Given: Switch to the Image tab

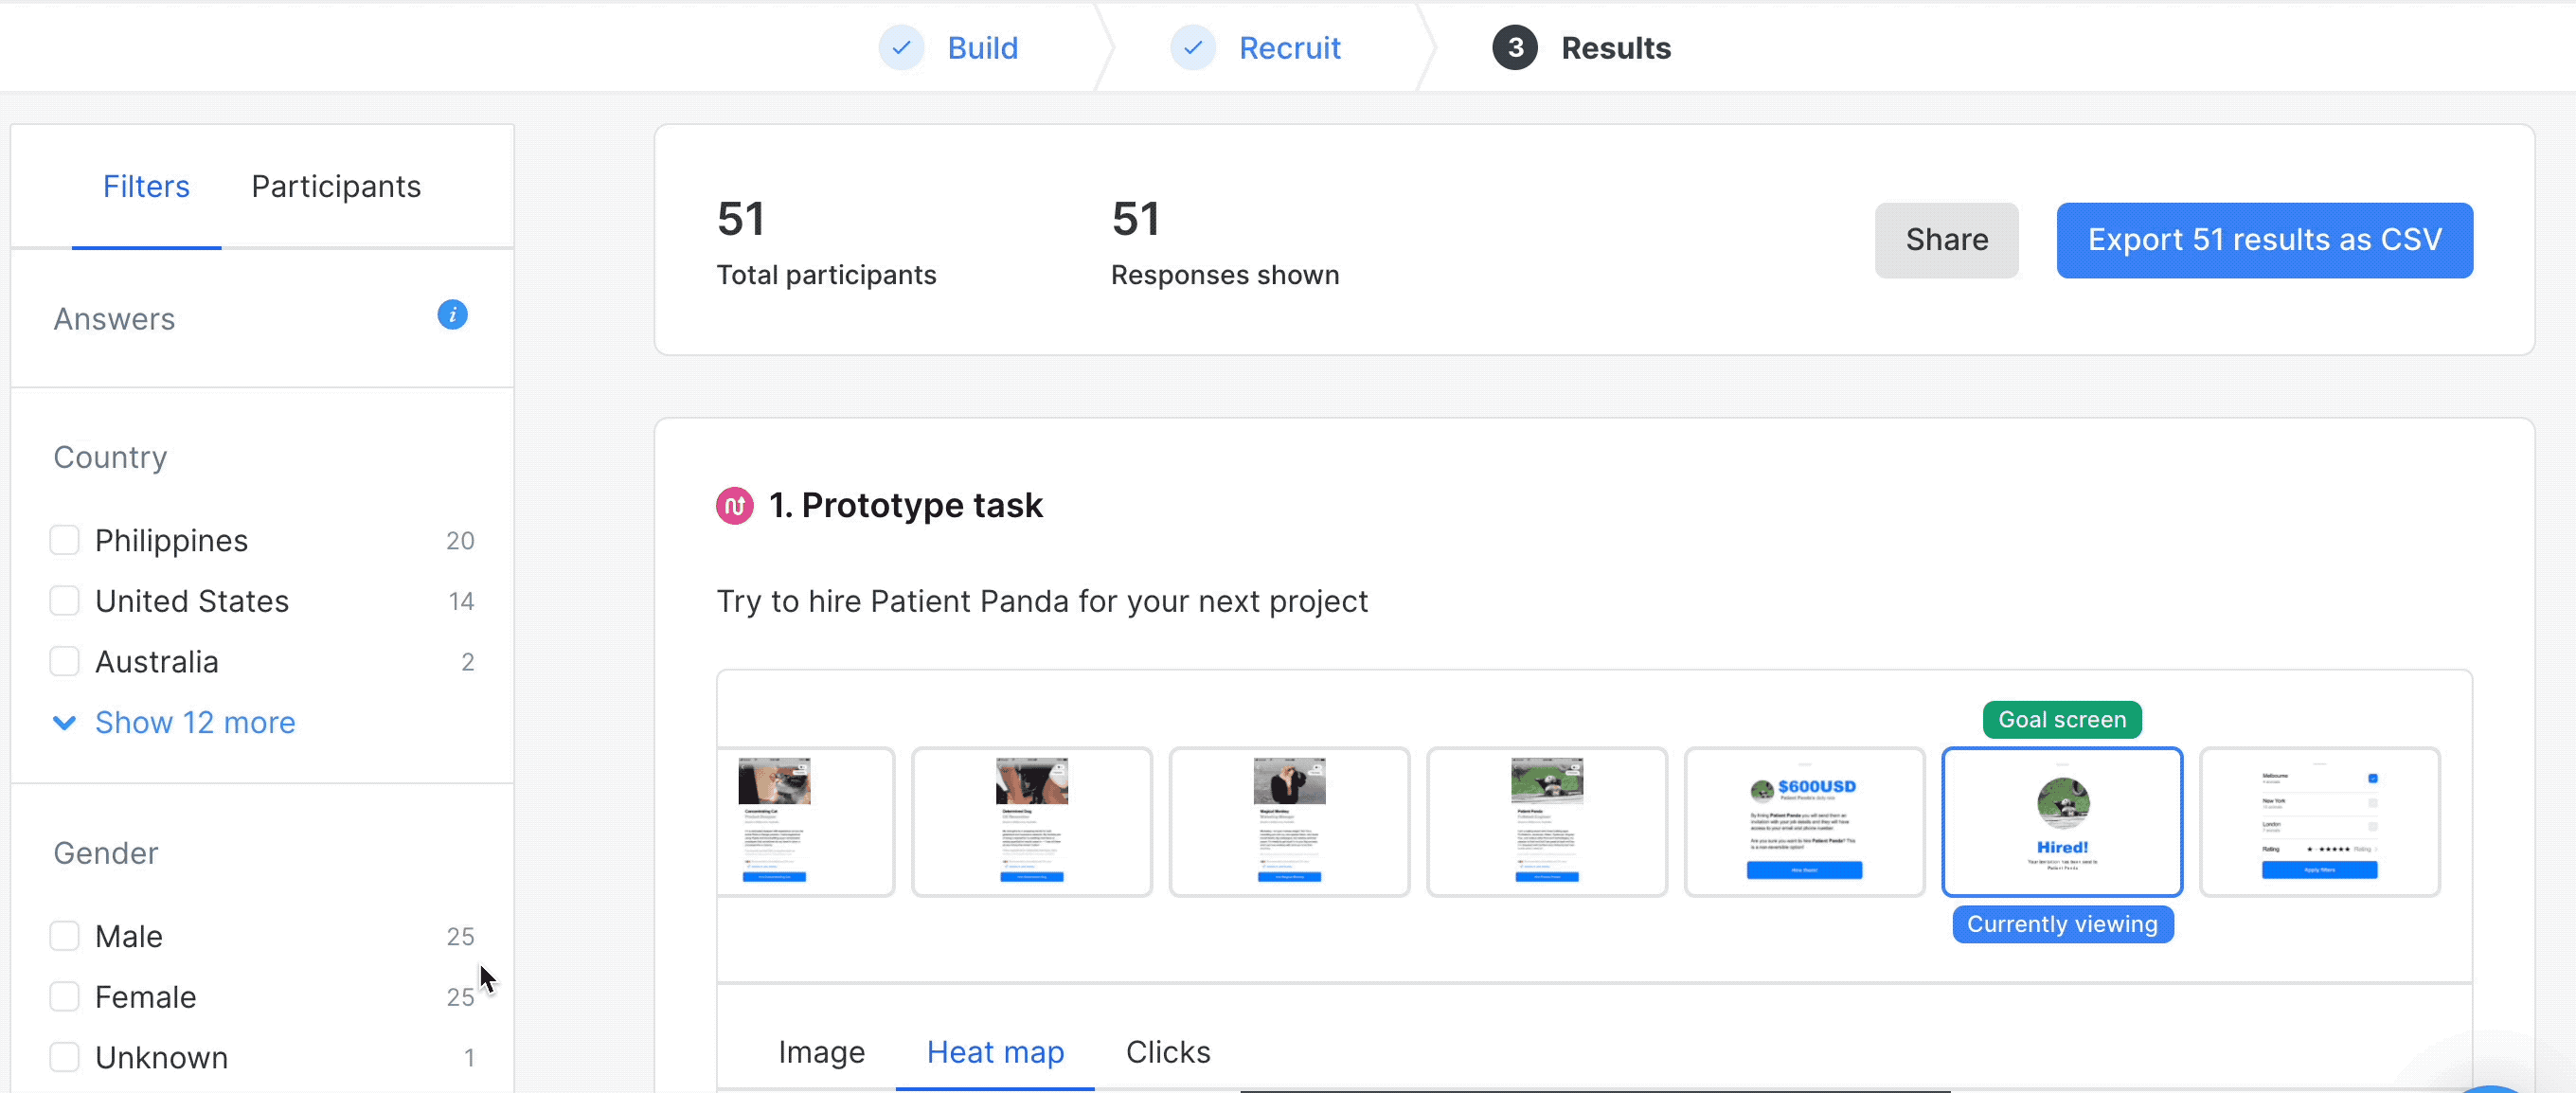Looking at the screenshot, I should click(821, 1052).
